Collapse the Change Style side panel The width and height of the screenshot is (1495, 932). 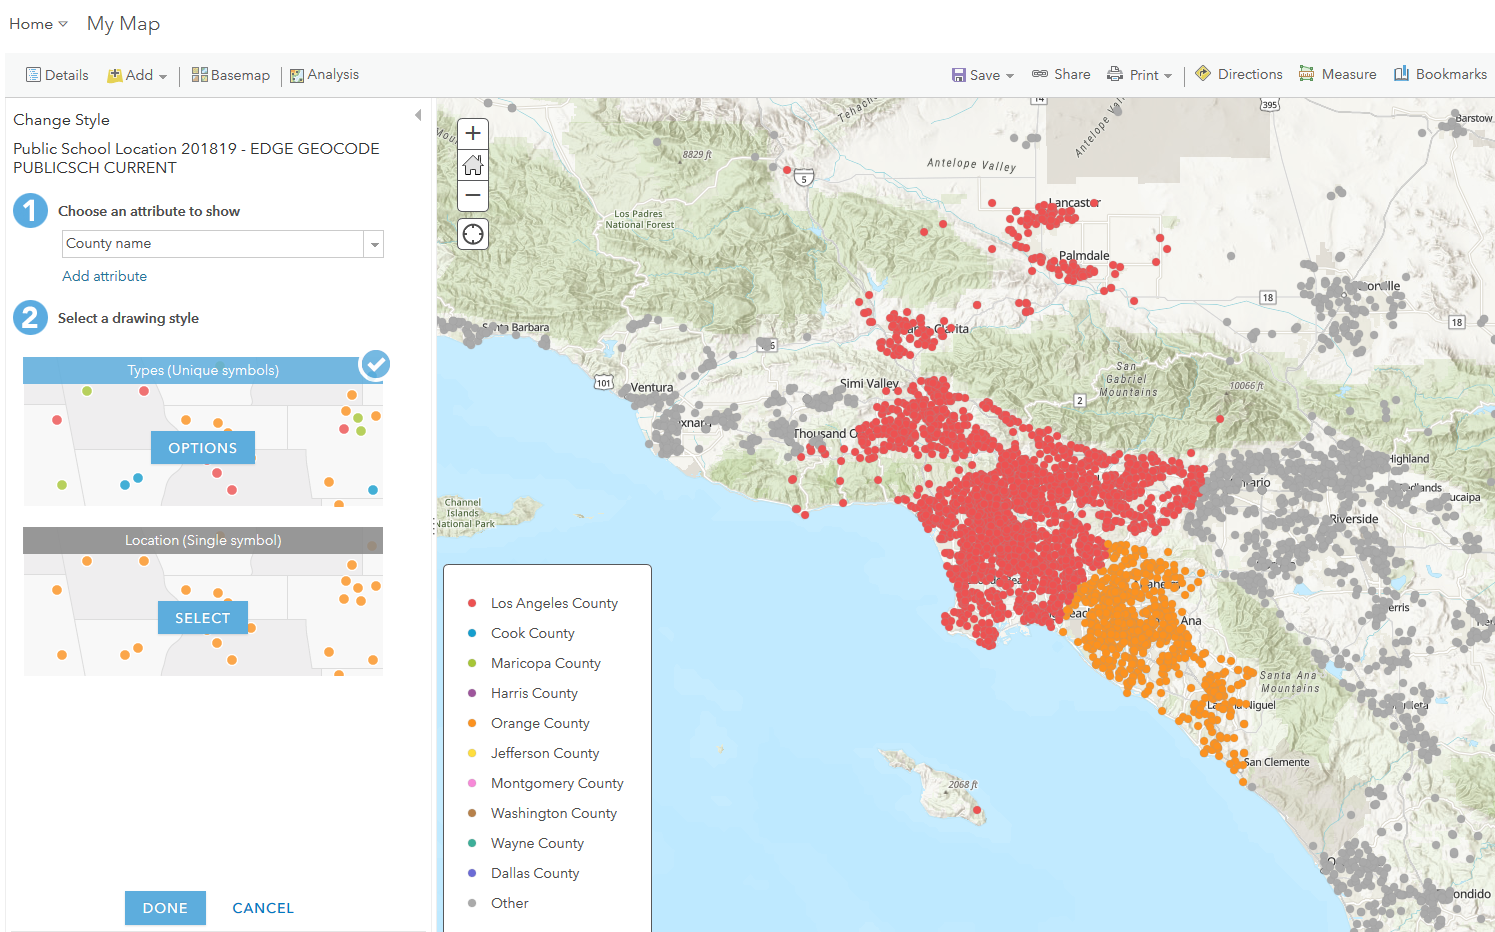[x=417, y=114]
